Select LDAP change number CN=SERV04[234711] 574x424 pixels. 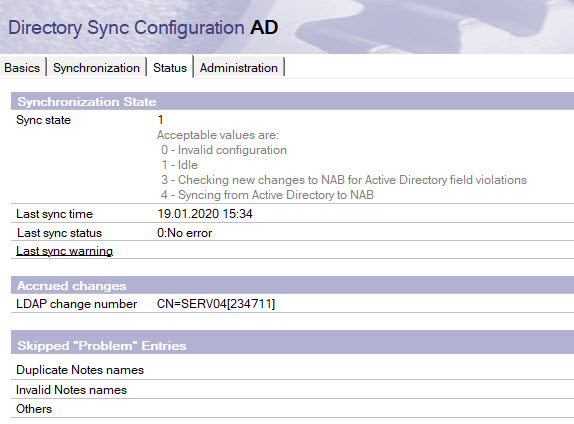click(216, 304)
